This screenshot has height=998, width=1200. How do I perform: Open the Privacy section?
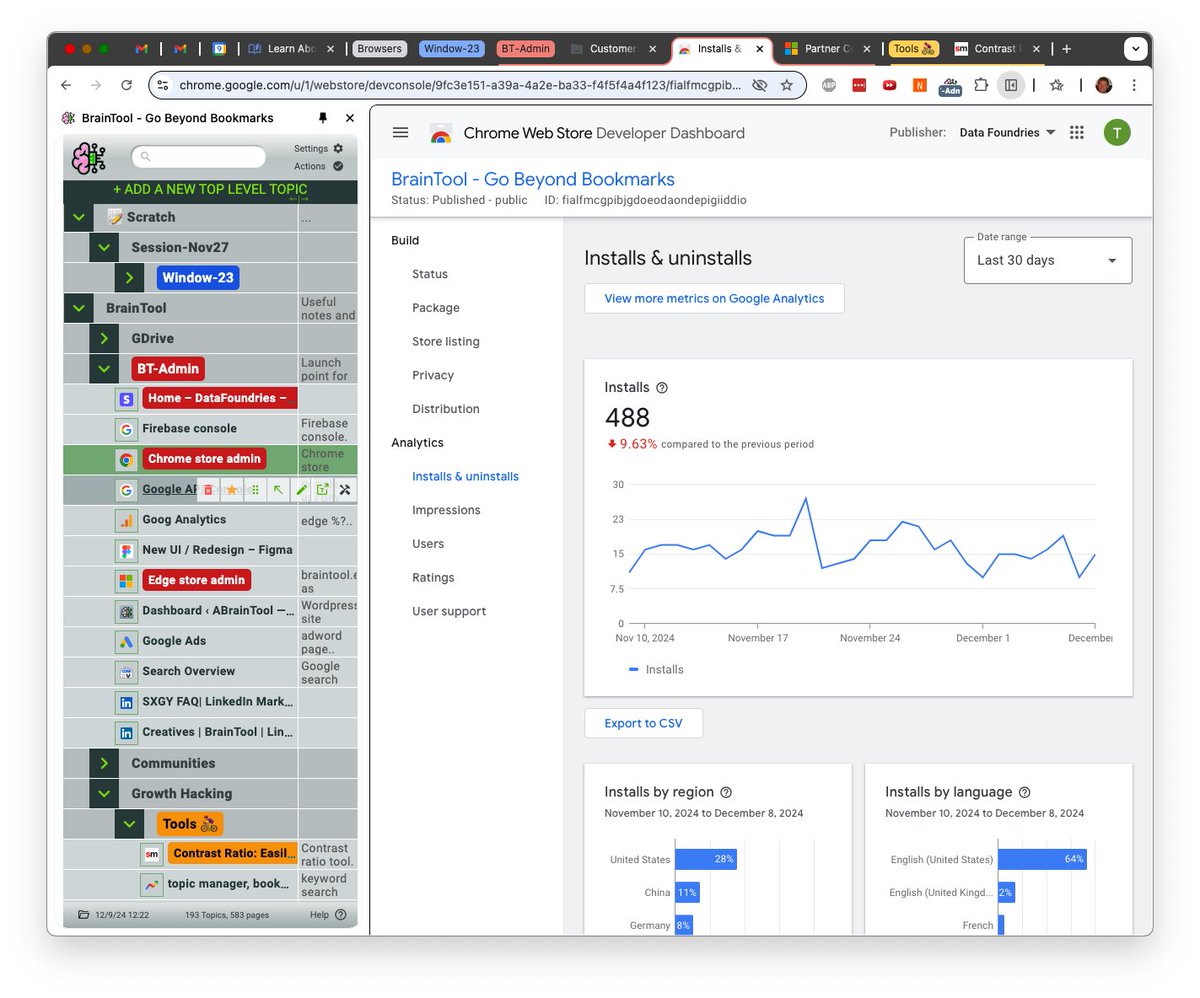click(x=433, y=375)
